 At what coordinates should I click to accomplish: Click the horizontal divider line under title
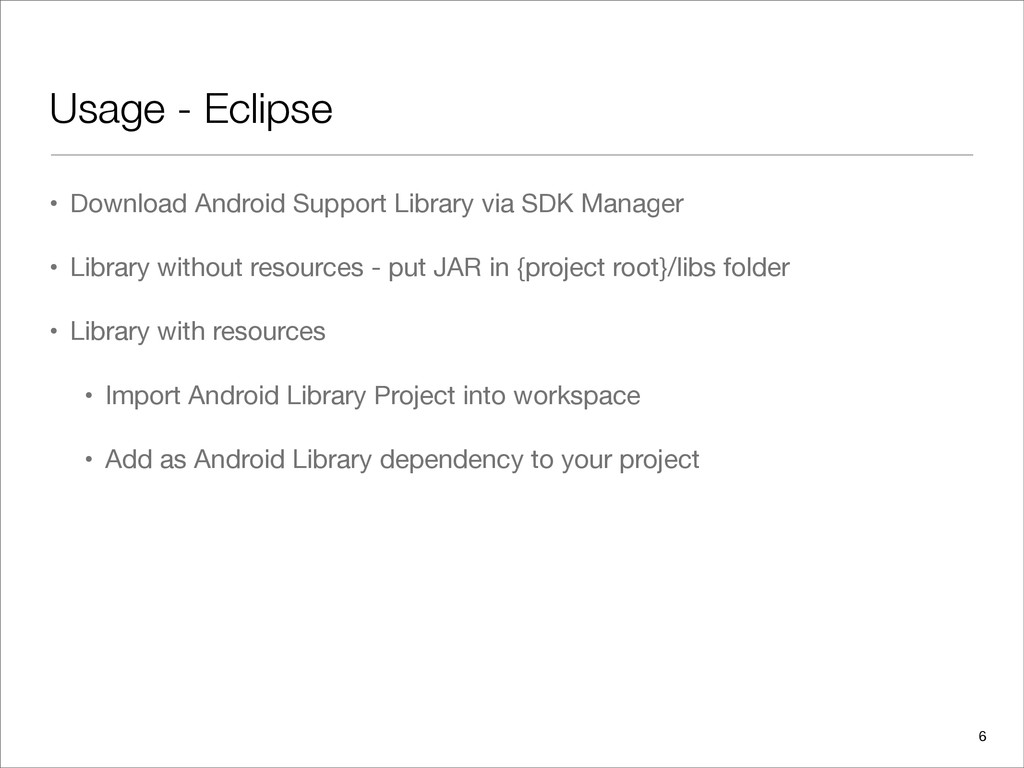pos(512,155)
